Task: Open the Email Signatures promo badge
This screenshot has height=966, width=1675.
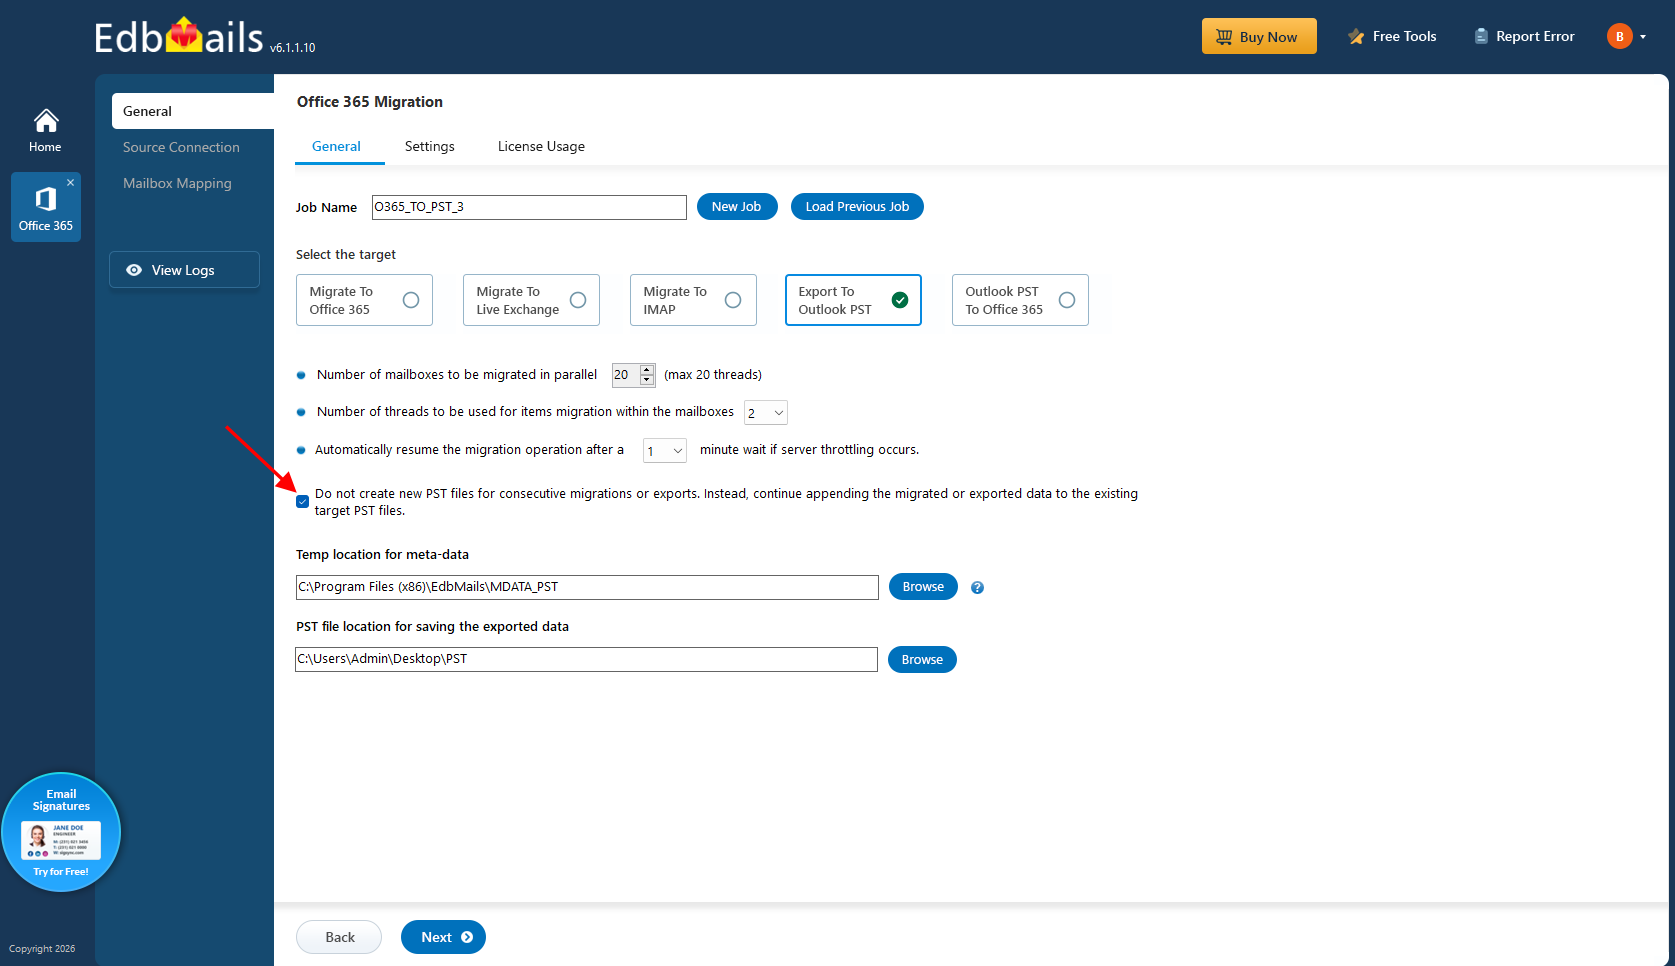Action: click(x=61, y=832)
